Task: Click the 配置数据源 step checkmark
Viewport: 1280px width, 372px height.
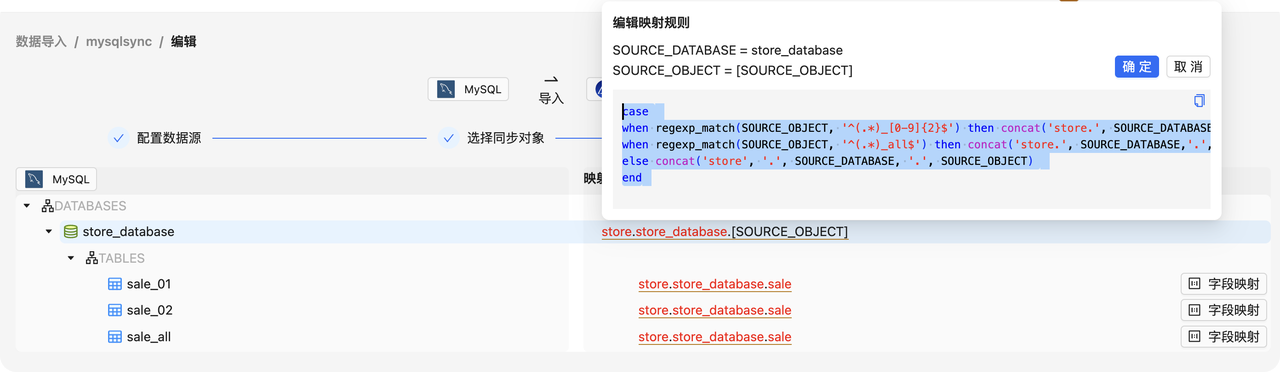Action: 118,138
